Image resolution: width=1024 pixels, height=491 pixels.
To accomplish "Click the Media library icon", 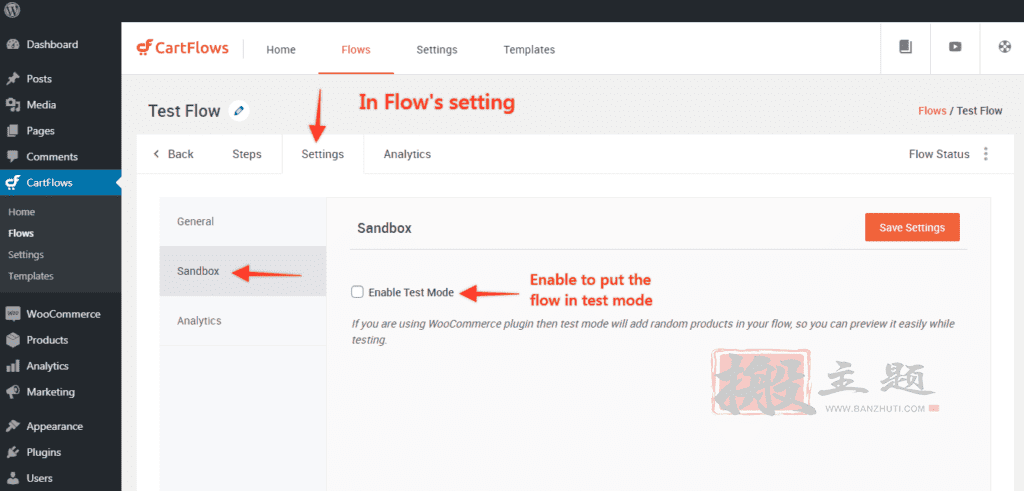I will [12, 105].
